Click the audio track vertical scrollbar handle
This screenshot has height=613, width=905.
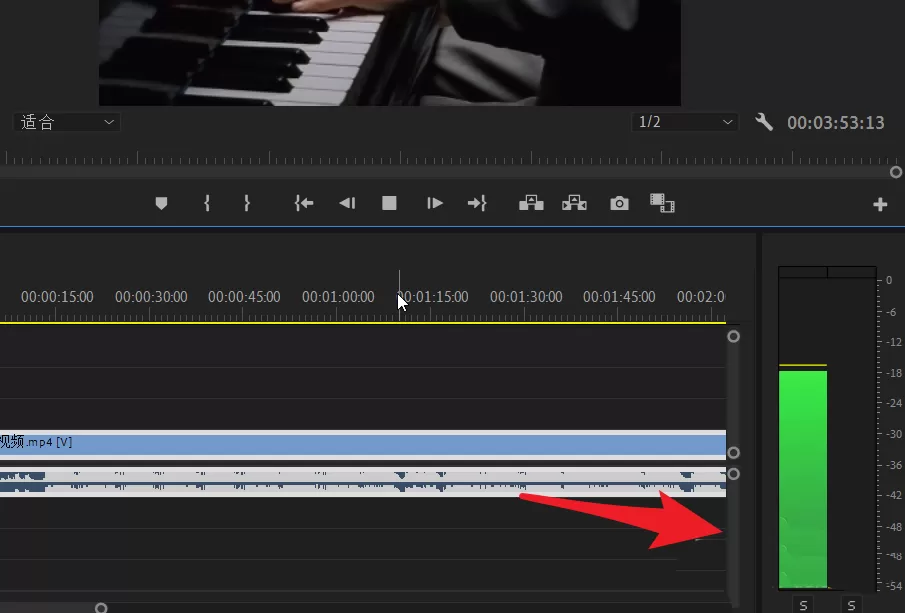coord(734,474)
